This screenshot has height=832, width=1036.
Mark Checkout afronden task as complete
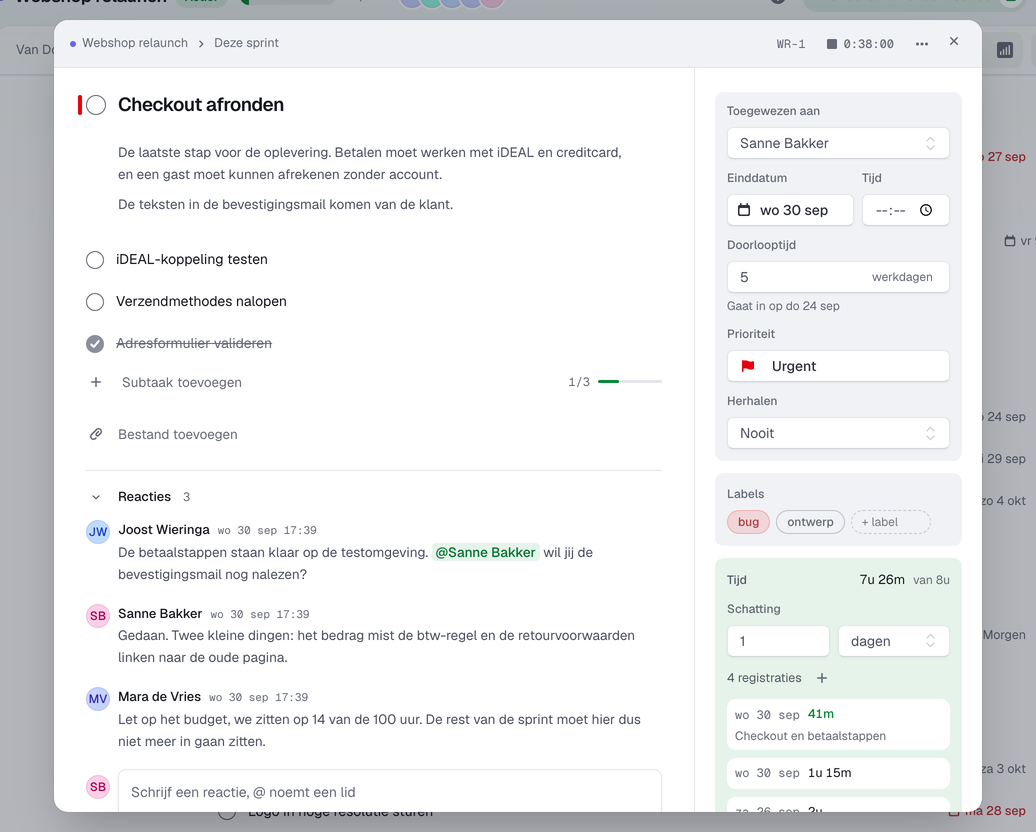pyautogui.click(x=96, y=105)
